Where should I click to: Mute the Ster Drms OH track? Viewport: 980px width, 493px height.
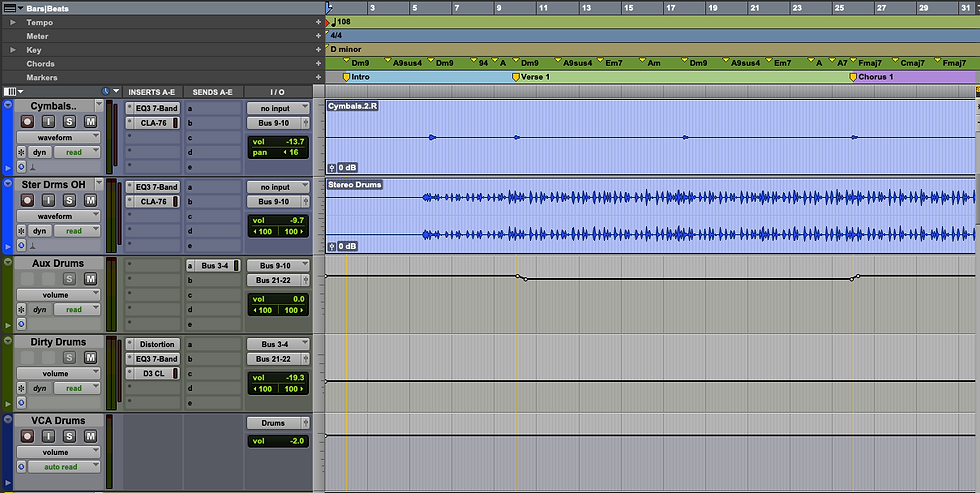[x=91, y=200]
